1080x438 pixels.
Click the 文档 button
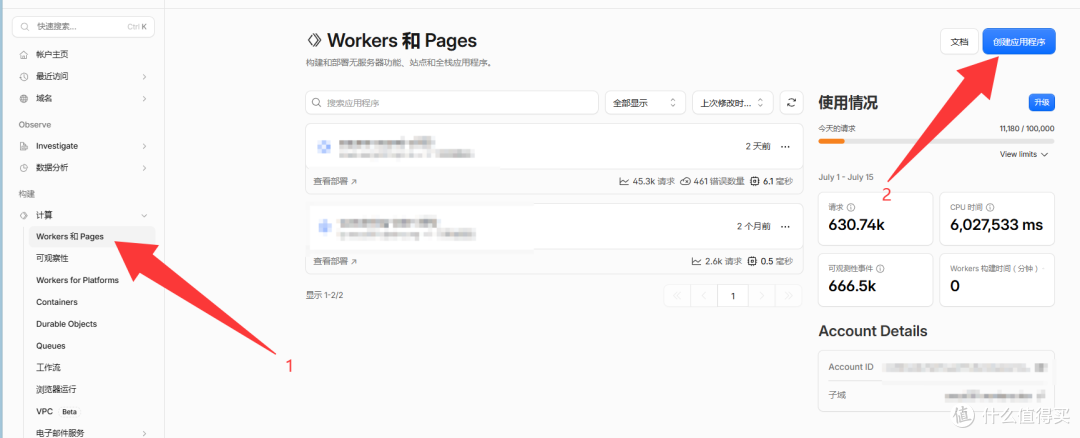click(x=959, y=41)
